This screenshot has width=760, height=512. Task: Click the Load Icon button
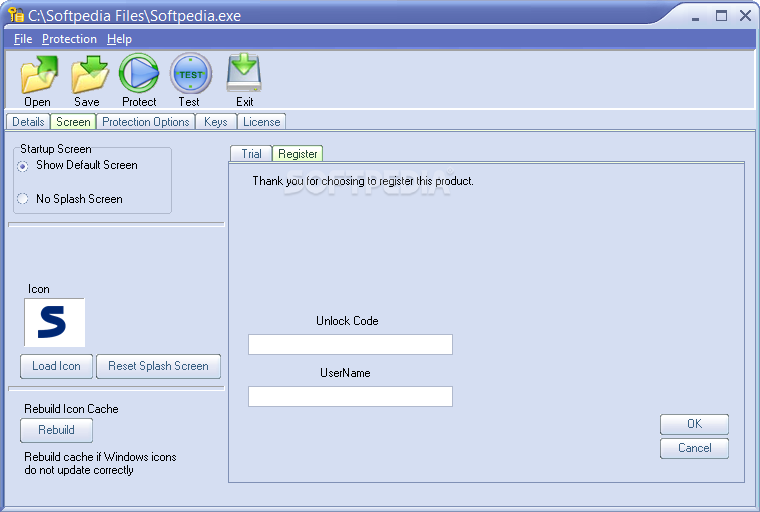56,366
